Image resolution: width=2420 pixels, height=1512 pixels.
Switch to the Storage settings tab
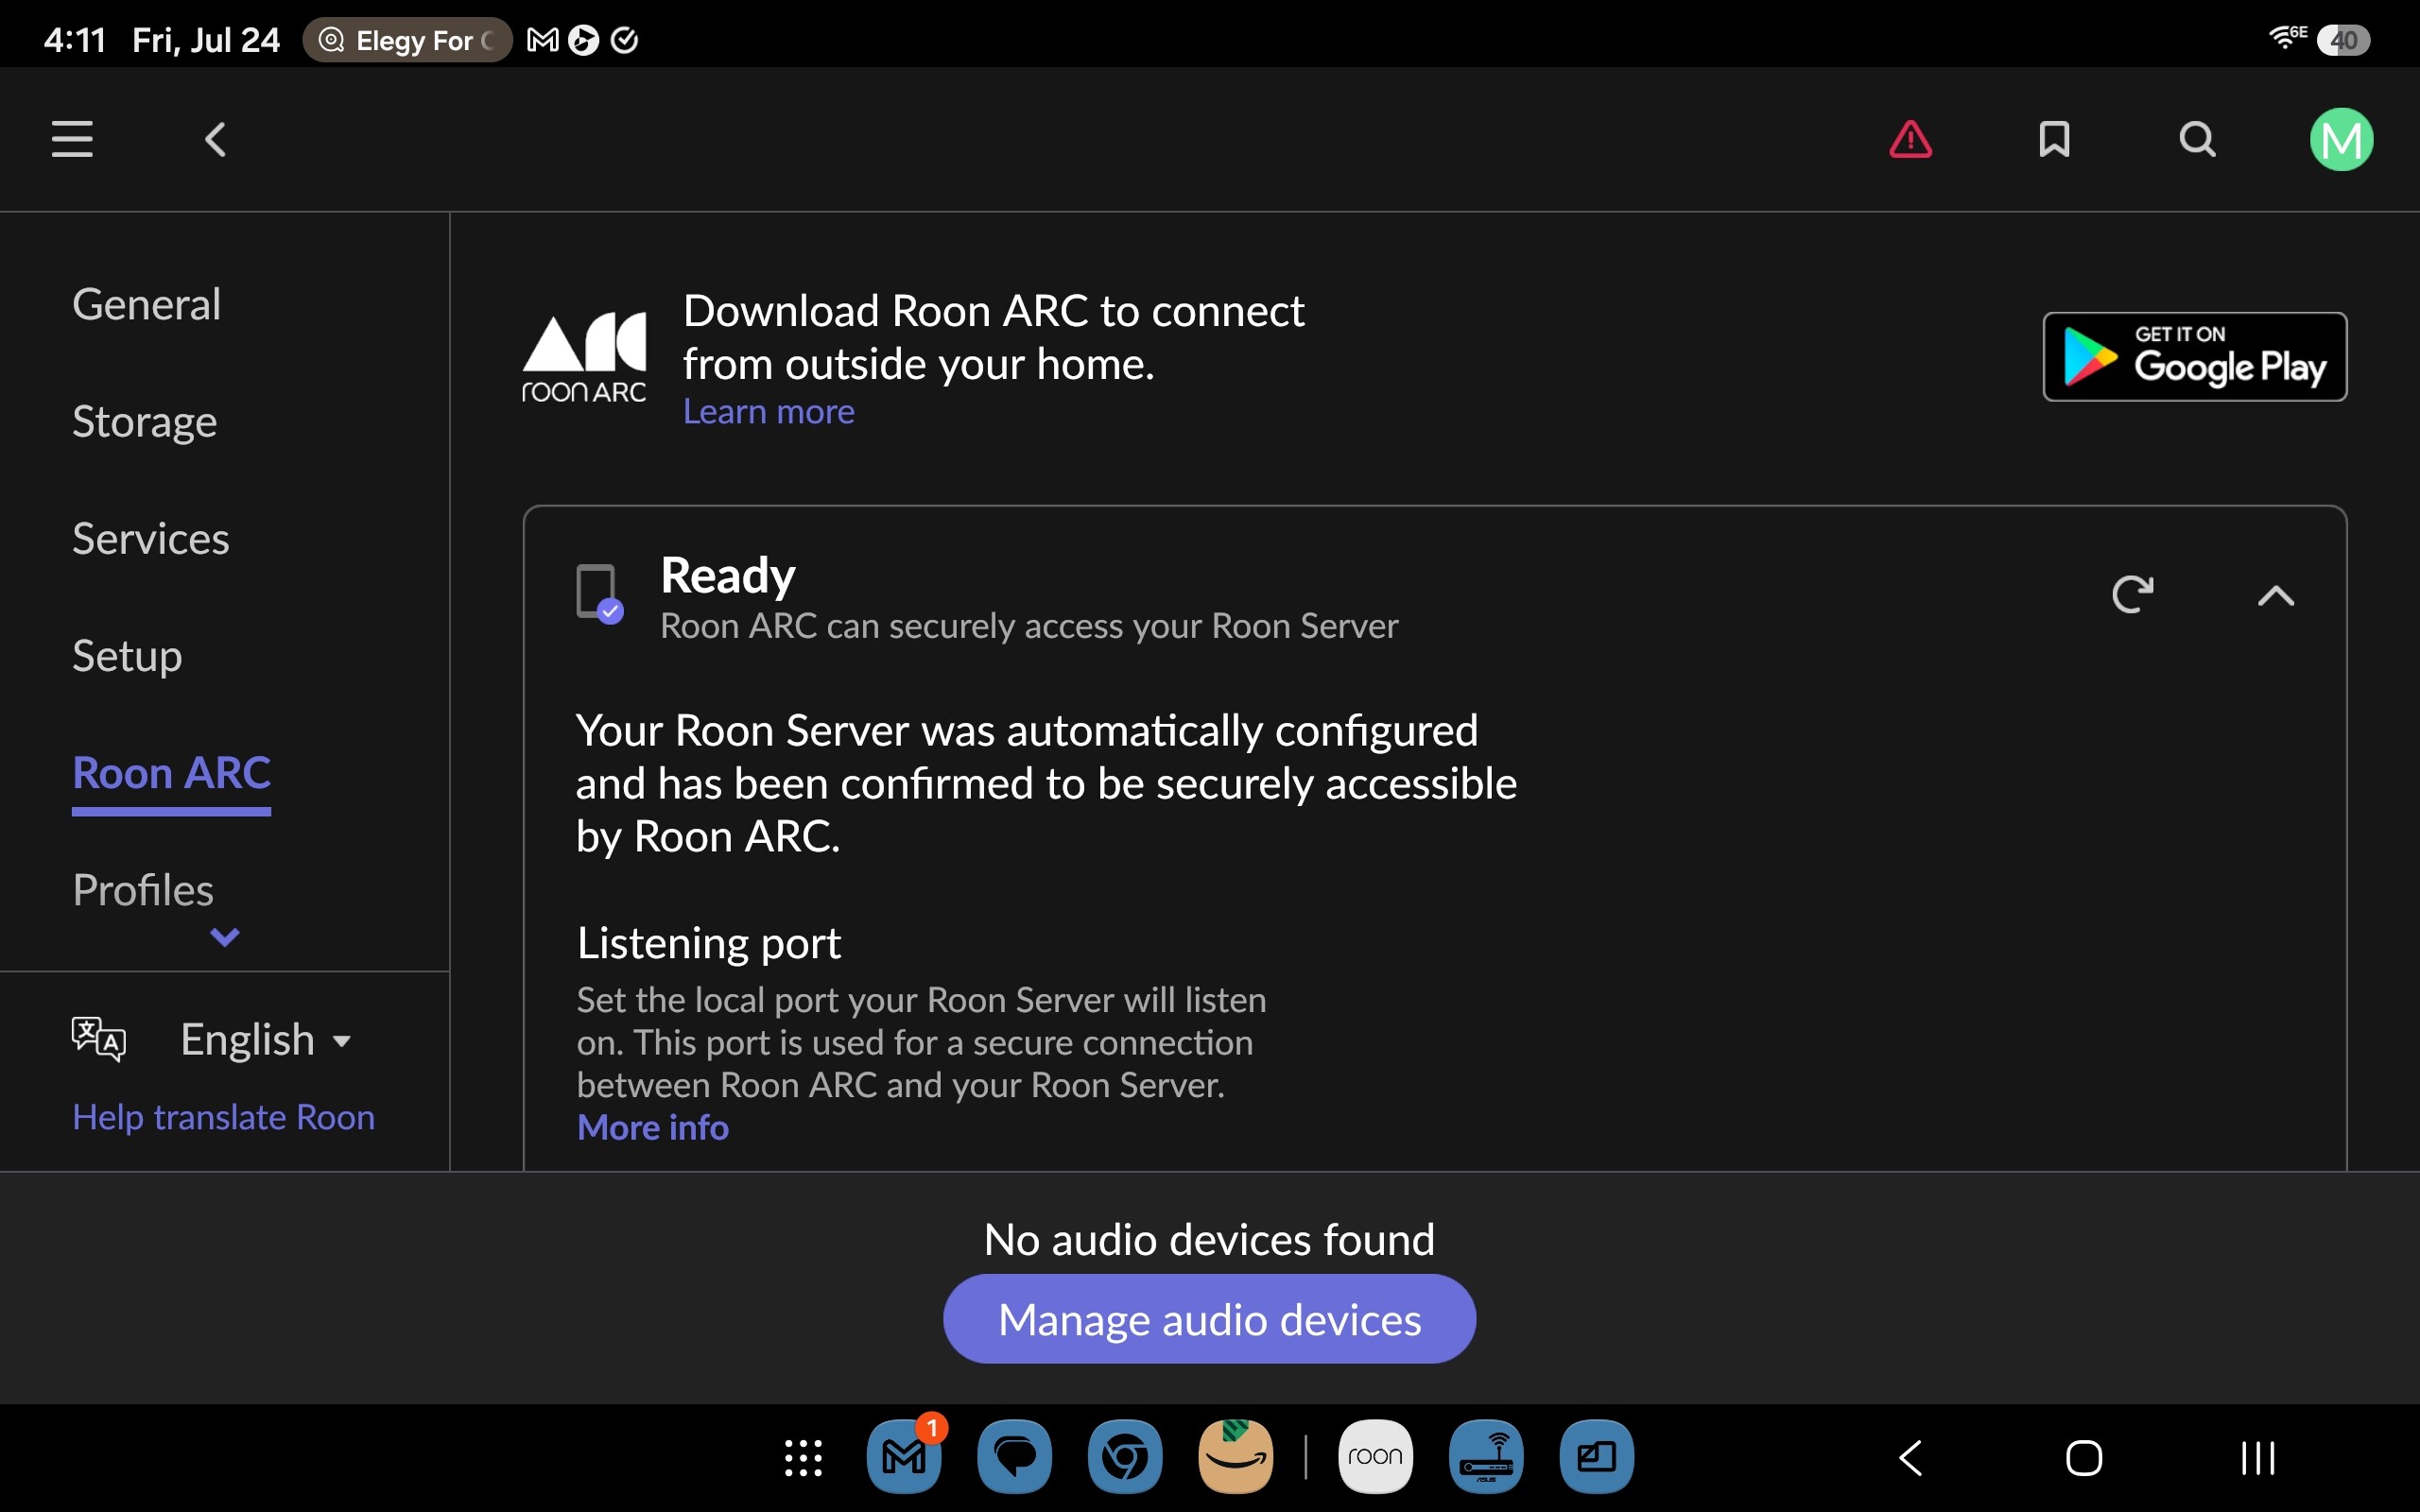point(144,421)
